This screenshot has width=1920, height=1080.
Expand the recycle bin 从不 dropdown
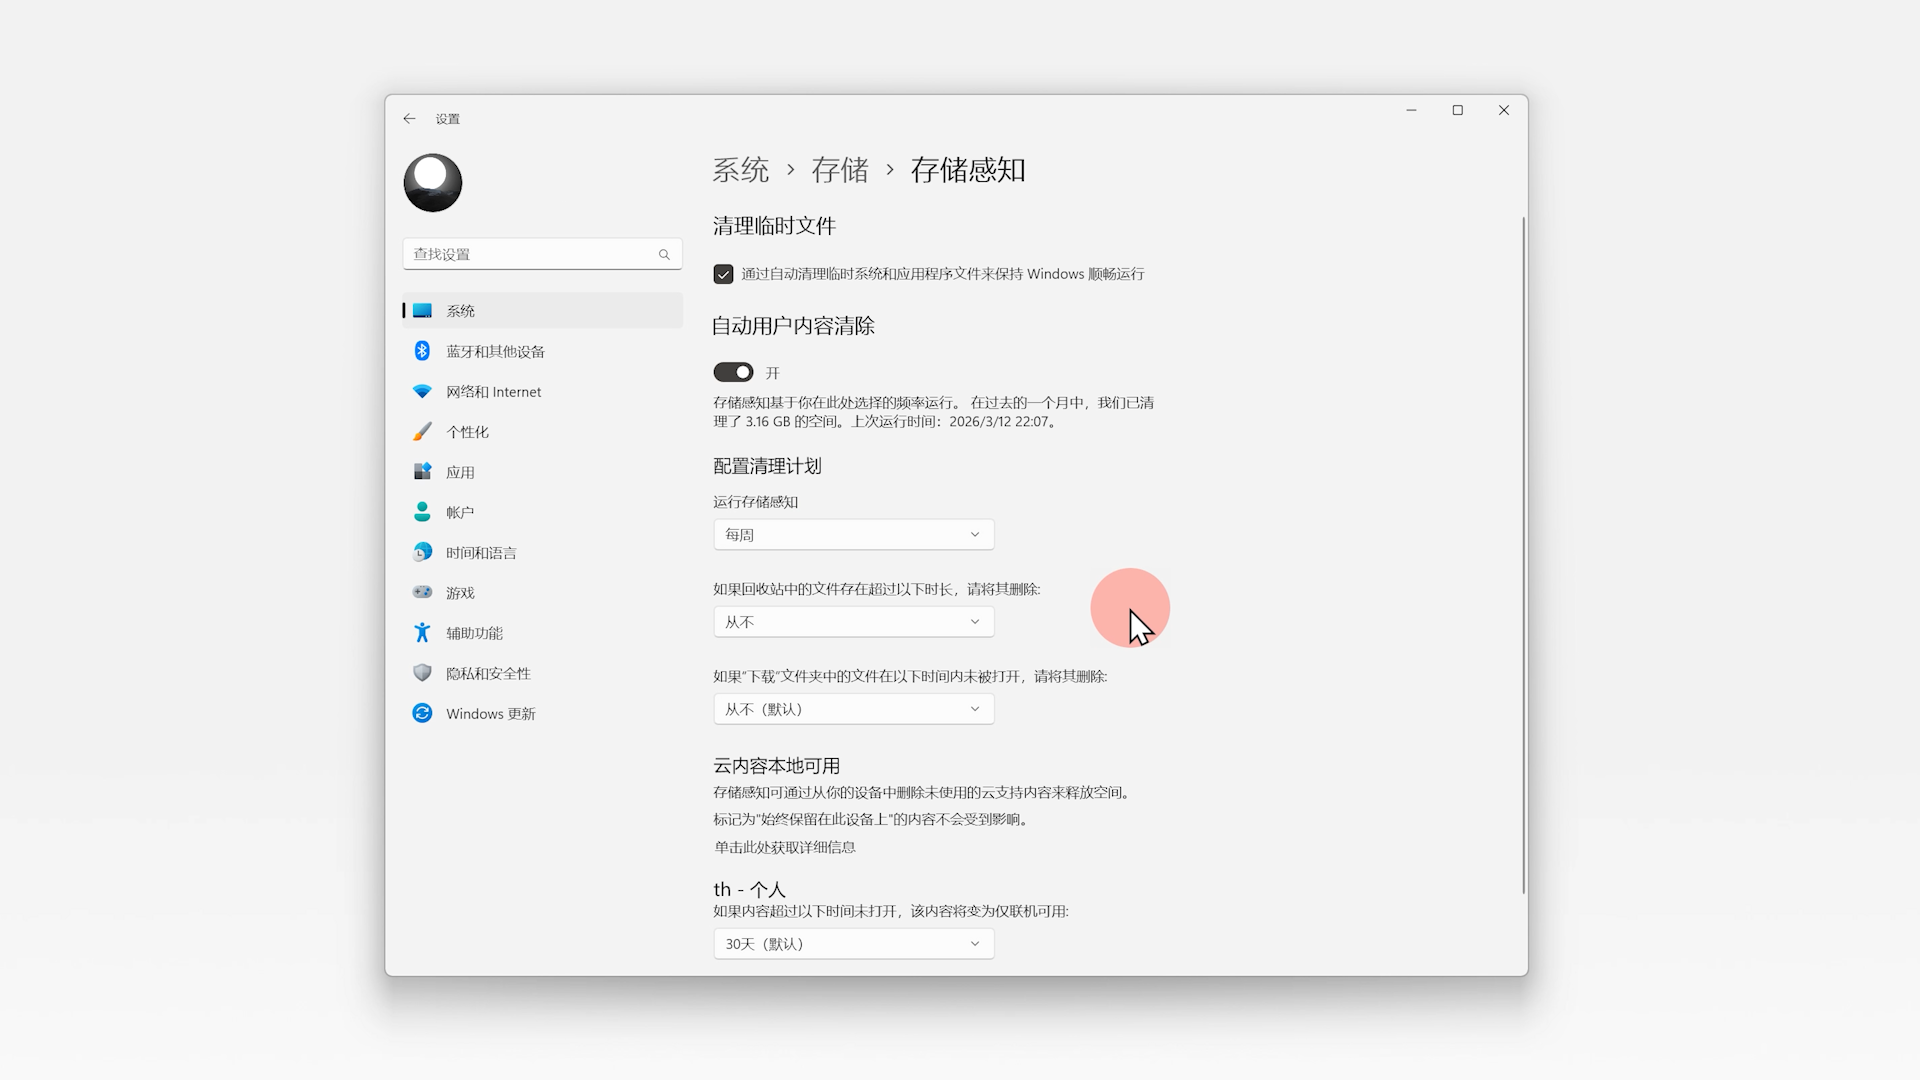coord(853,622)
